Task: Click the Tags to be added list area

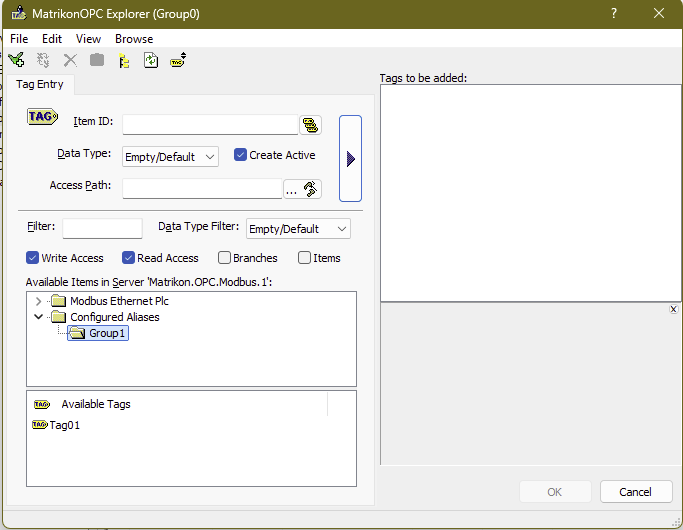Action: coord(531,193)
